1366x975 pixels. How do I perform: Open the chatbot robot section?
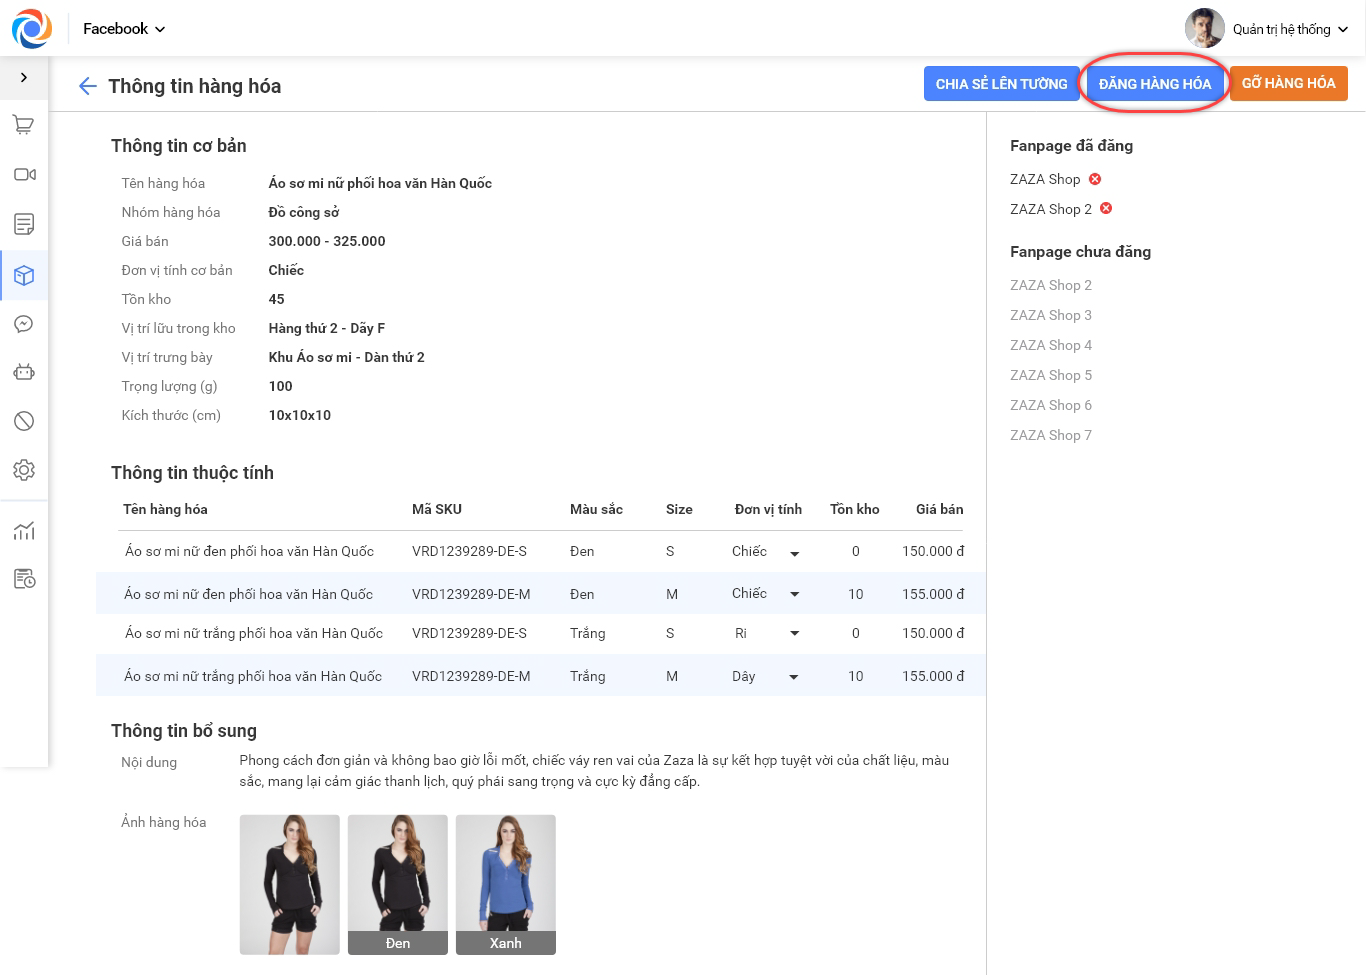tap(24, 372)
